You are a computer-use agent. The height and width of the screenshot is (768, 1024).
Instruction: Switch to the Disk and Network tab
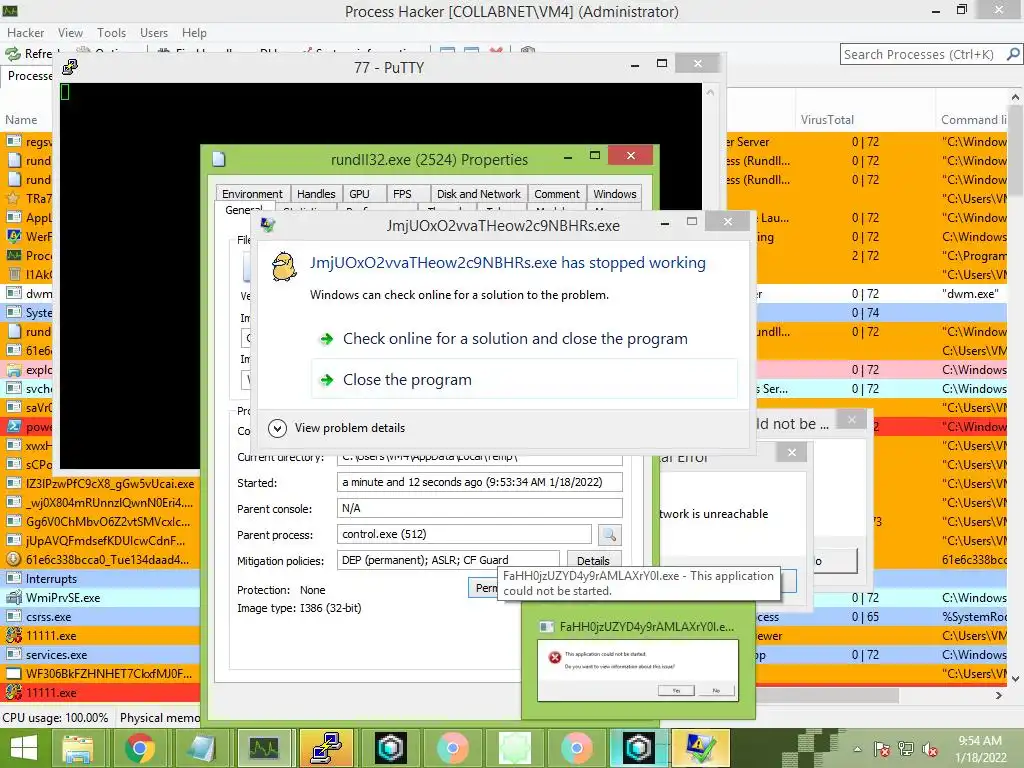tap(479, 194)
